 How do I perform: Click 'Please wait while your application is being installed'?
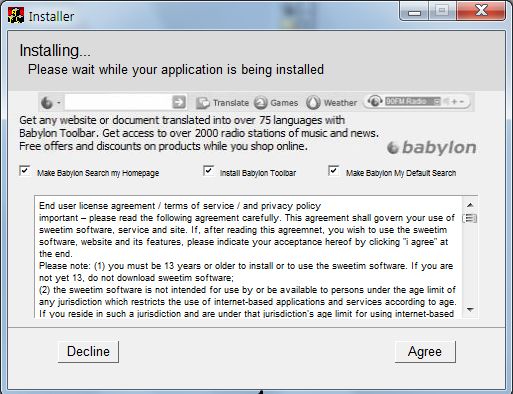[176, 70]
